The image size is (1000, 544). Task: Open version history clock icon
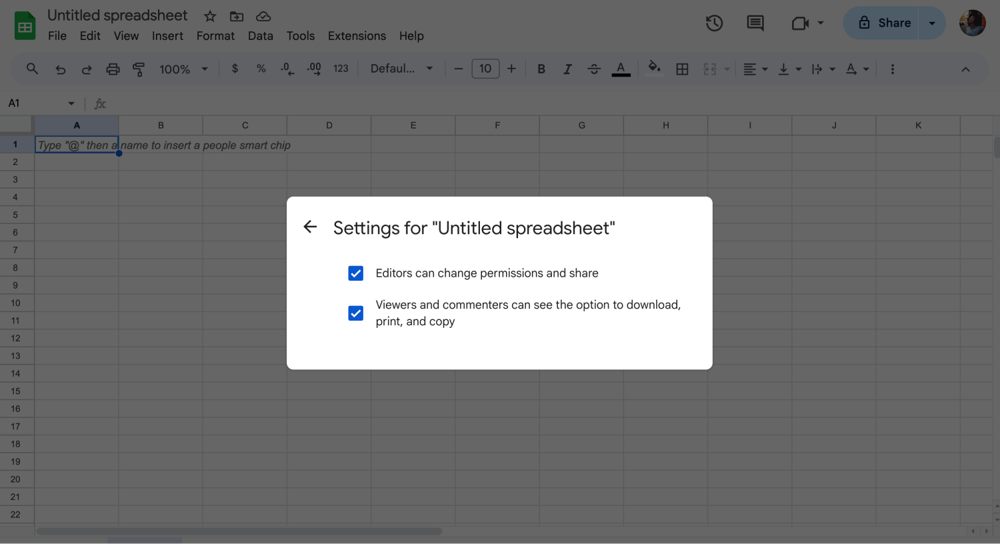tap(714, 23)
